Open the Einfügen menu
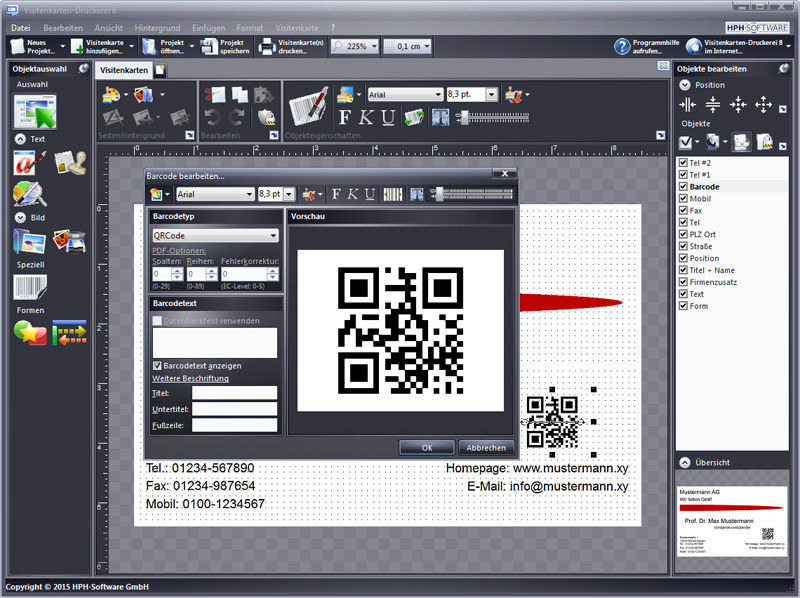The image size is (800, 598). point(208,28)
